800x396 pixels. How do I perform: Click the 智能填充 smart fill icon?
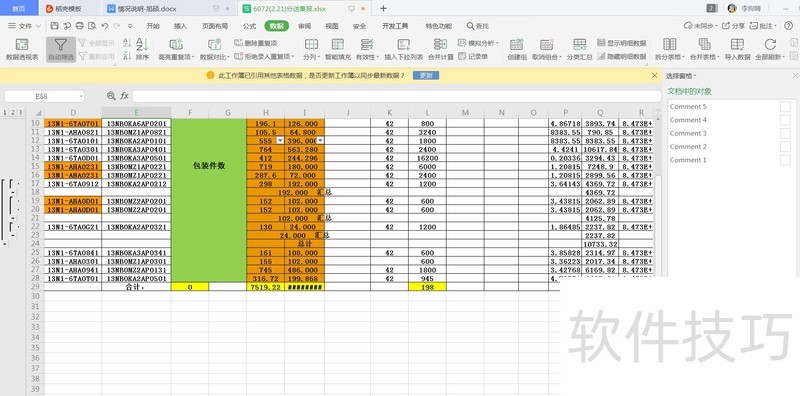click(338, 50)
